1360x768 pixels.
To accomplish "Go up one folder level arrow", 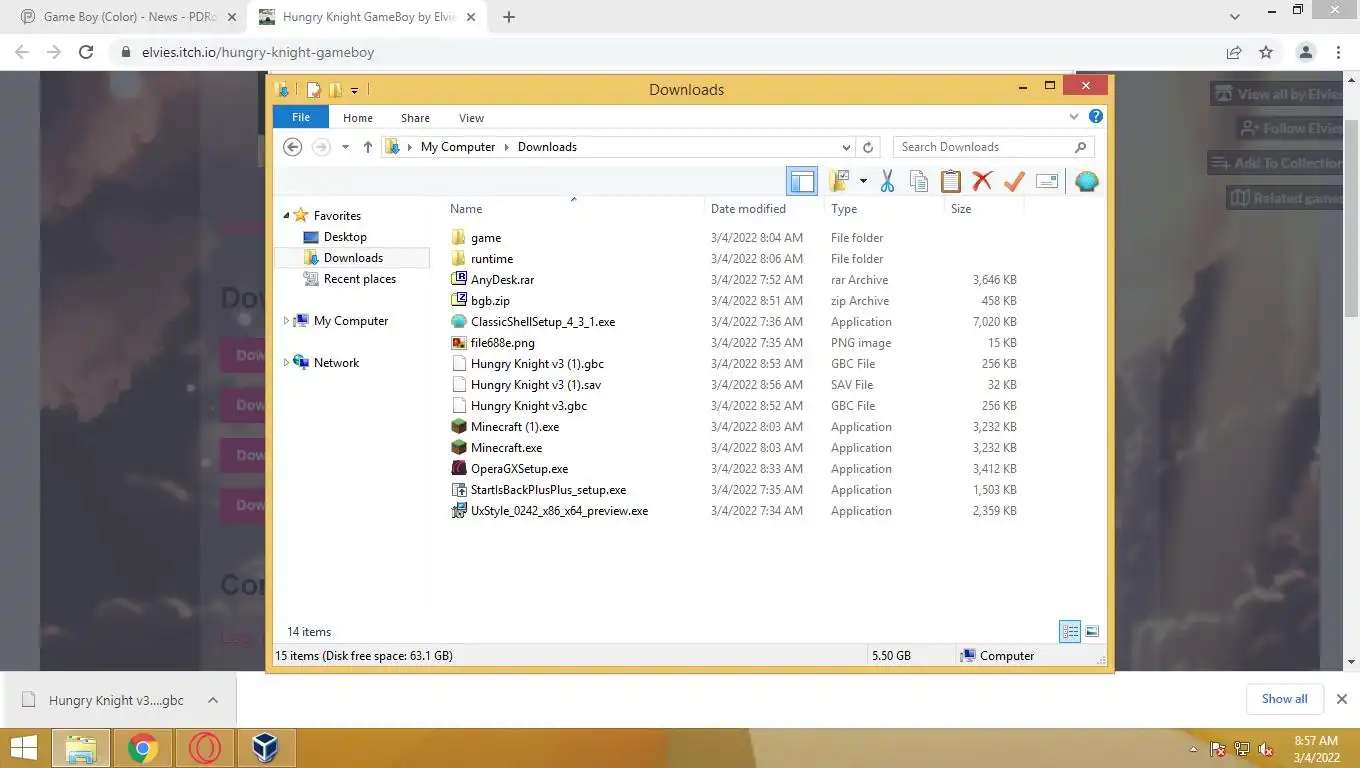I will click(x=368, y=147).
